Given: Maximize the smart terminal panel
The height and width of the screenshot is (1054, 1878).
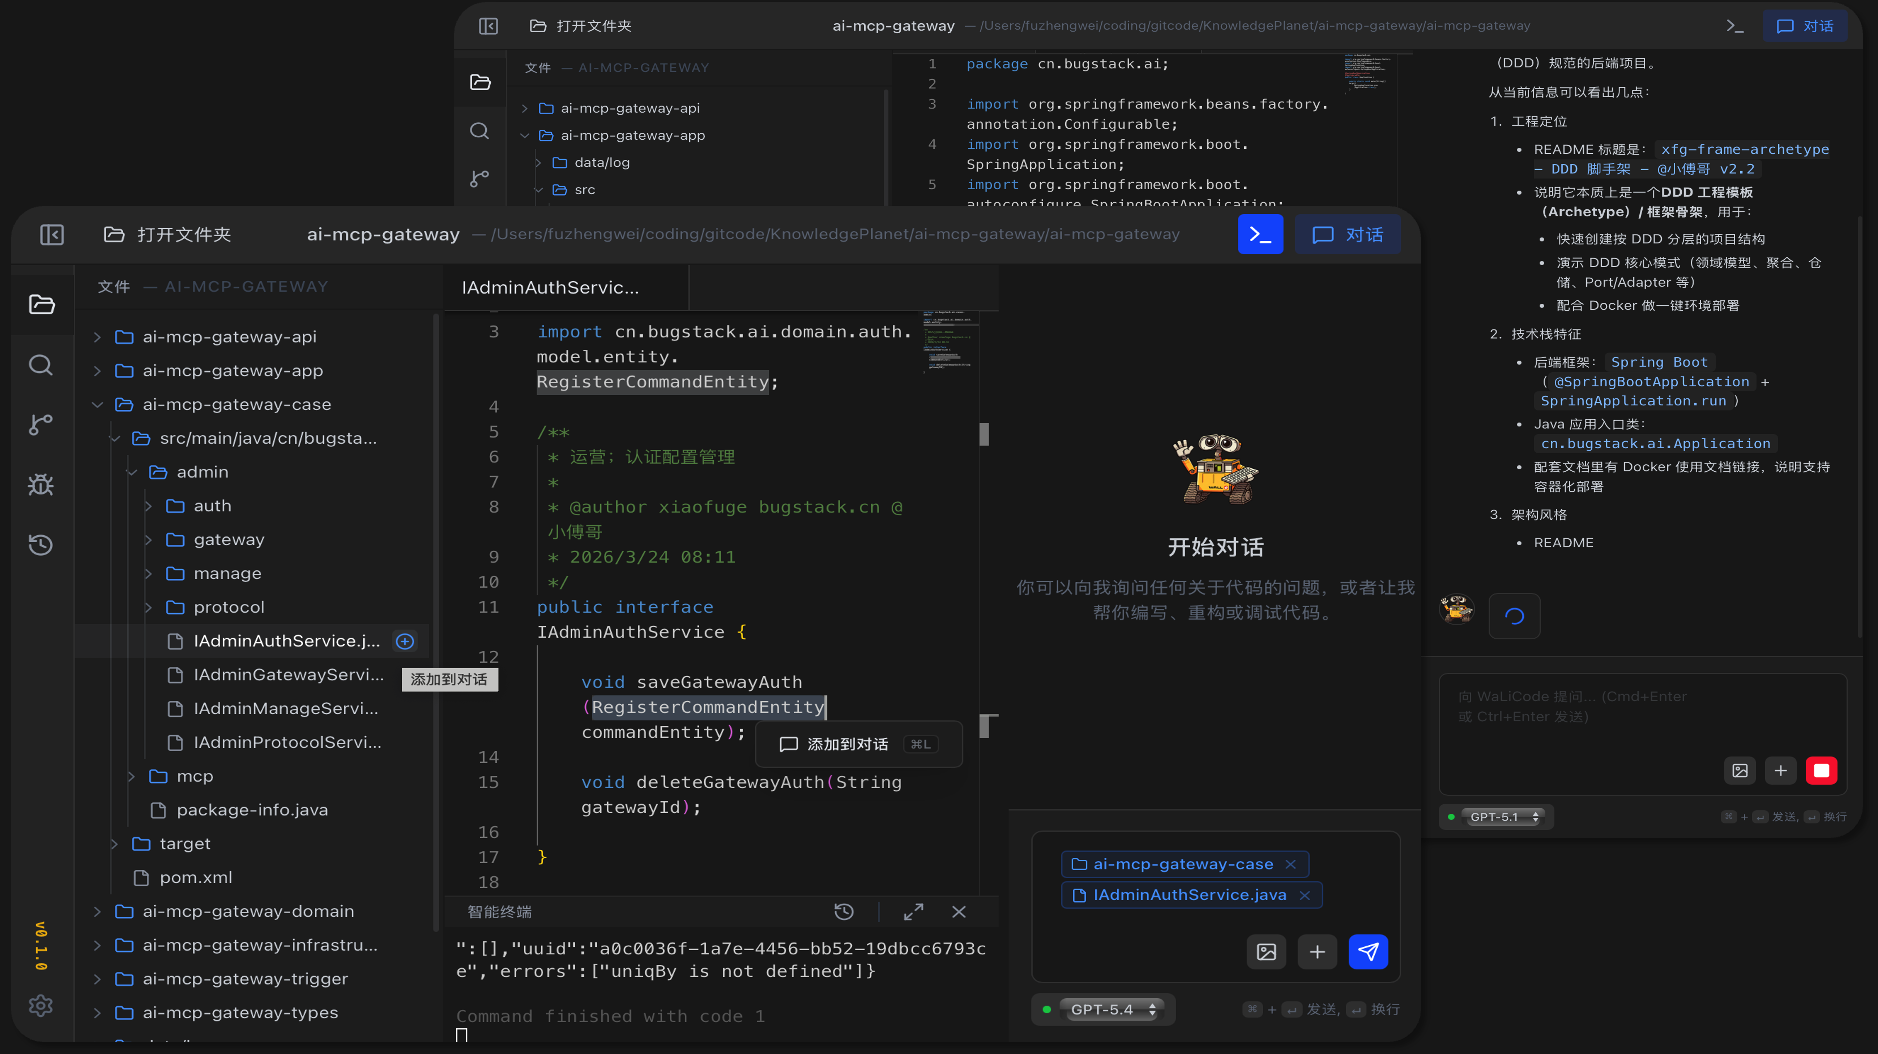Looking at the screenshot, I should coord(913,912).
